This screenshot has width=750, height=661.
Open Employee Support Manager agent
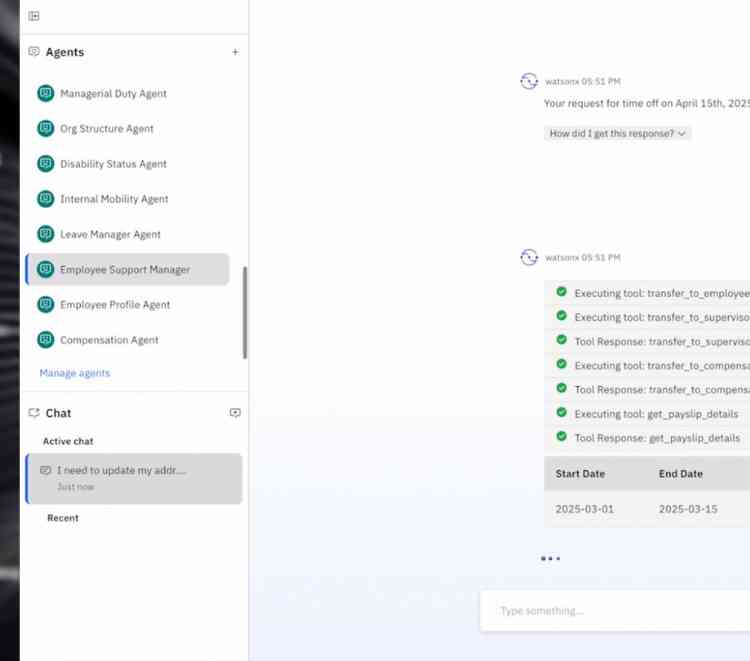pyautogui.click(x=125, y=270)
